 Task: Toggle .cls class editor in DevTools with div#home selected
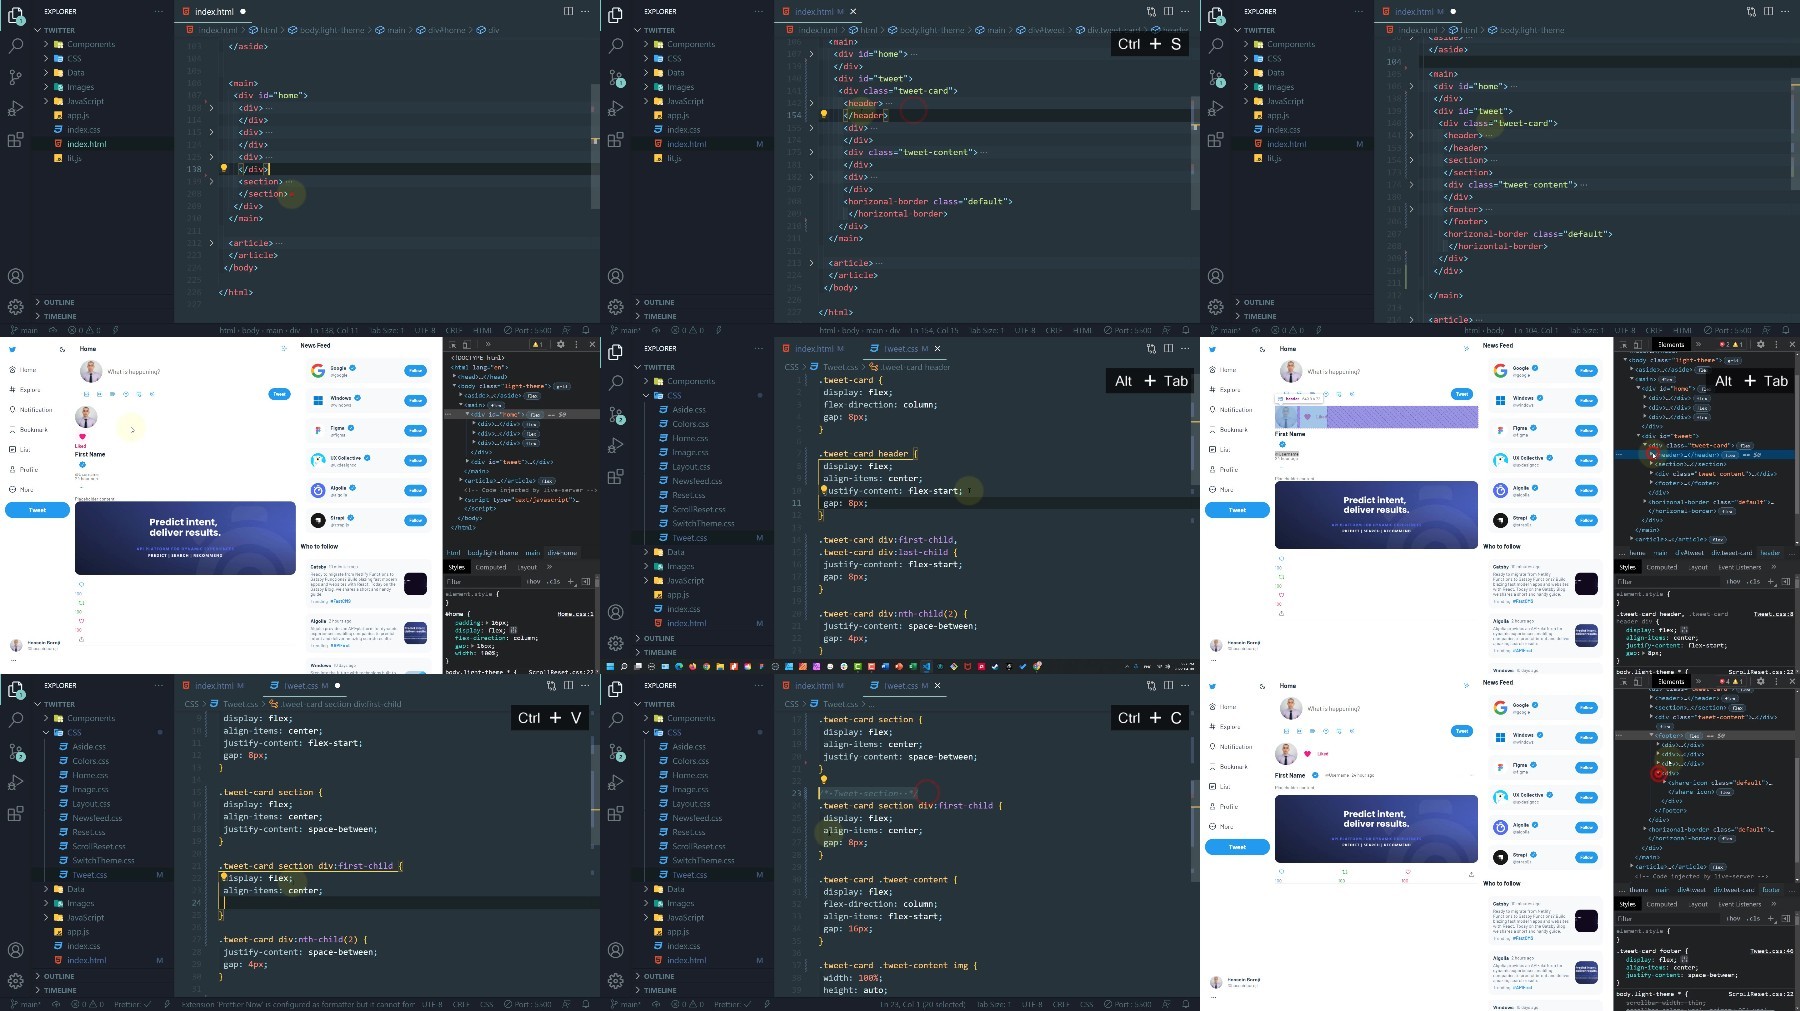pyautogui.click(x=554, y=581)
